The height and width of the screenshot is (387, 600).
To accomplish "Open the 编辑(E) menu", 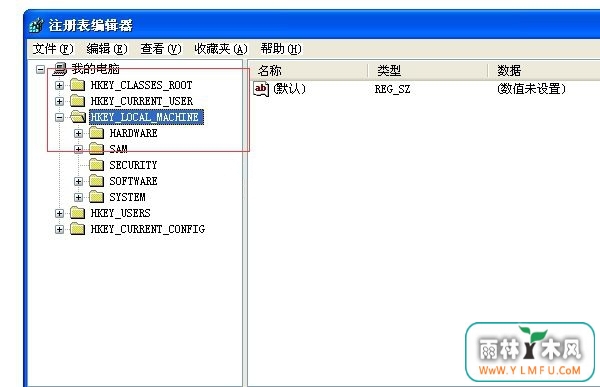I will [x=107, y=49].
